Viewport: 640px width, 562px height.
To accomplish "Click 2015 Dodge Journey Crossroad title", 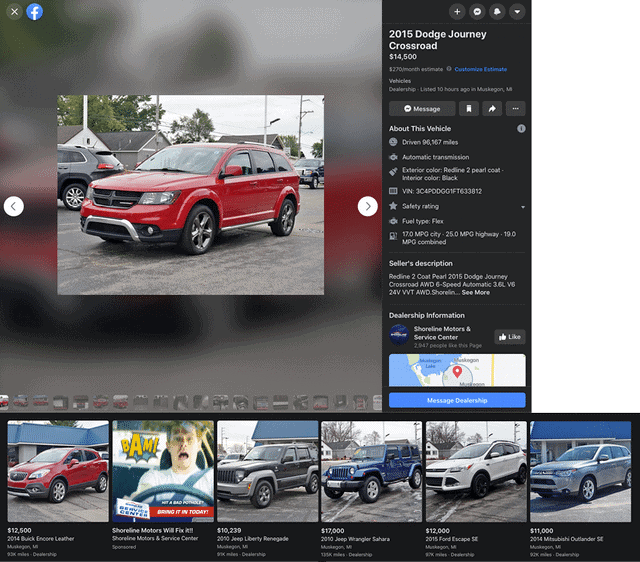I will 438,40.
